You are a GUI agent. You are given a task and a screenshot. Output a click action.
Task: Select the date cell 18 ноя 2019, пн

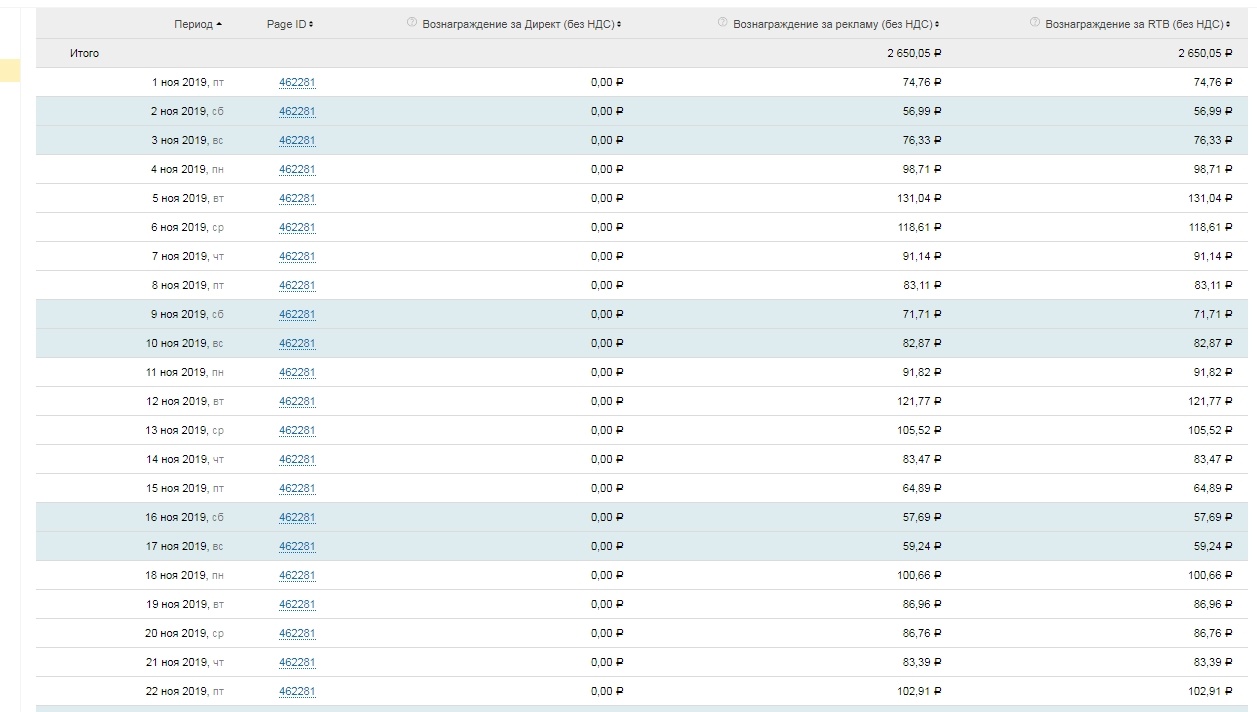185,575
